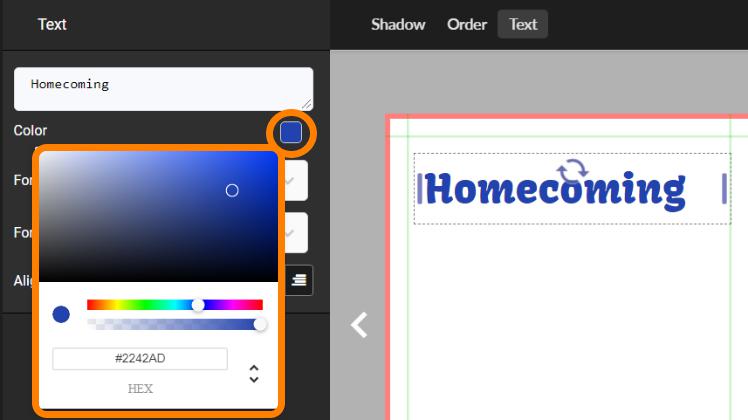
Task: Click the blue Color swatch button
Action: pyautogui.click(x=291, y=132)
